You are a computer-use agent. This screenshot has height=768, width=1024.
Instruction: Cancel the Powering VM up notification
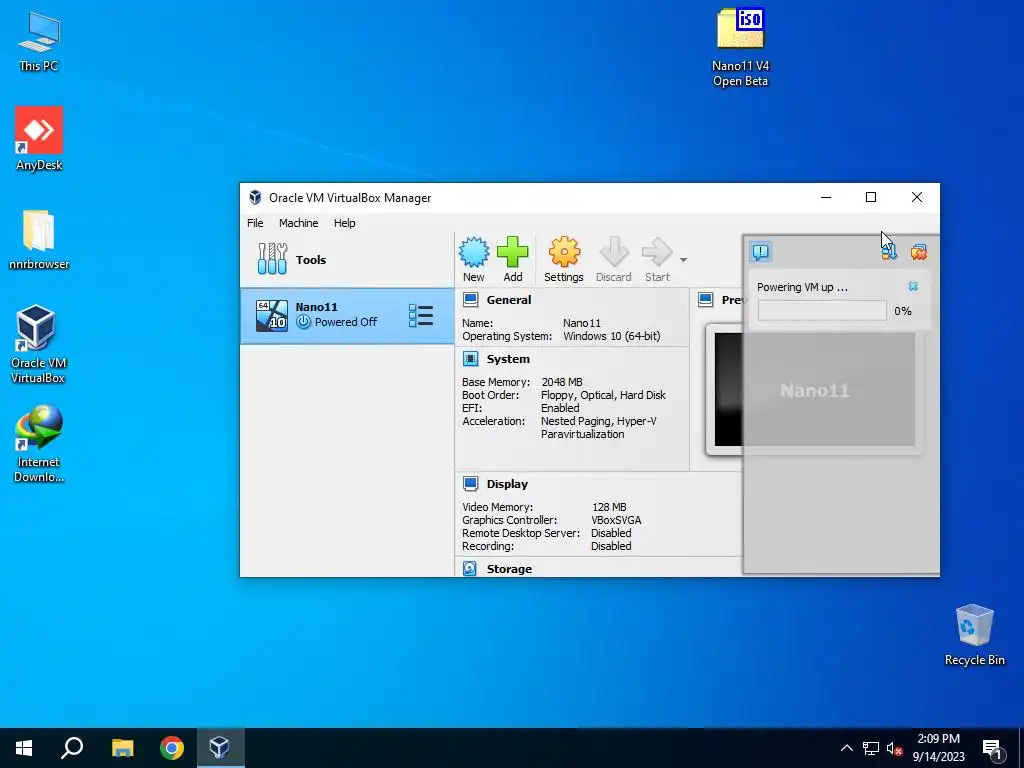[913, 287]
